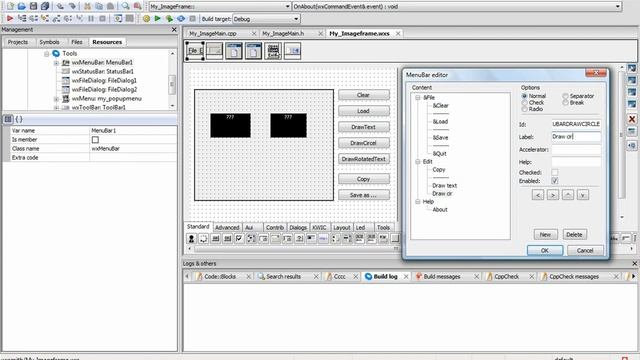Collapse the &File node in Content tree
Screen dimensions: 640x360
418,98
